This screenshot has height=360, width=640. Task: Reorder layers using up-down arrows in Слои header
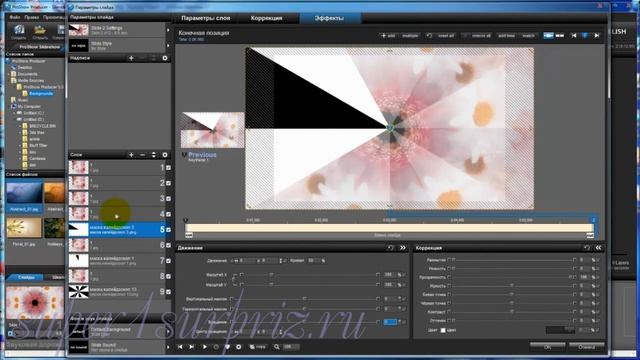click(153, 155)
